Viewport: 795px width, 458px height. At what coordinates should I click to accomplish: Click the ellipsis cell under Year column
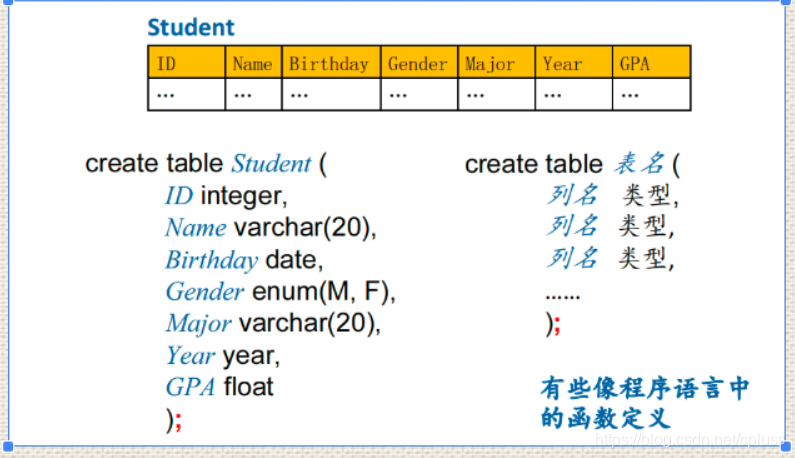click(x=573, y=94)
